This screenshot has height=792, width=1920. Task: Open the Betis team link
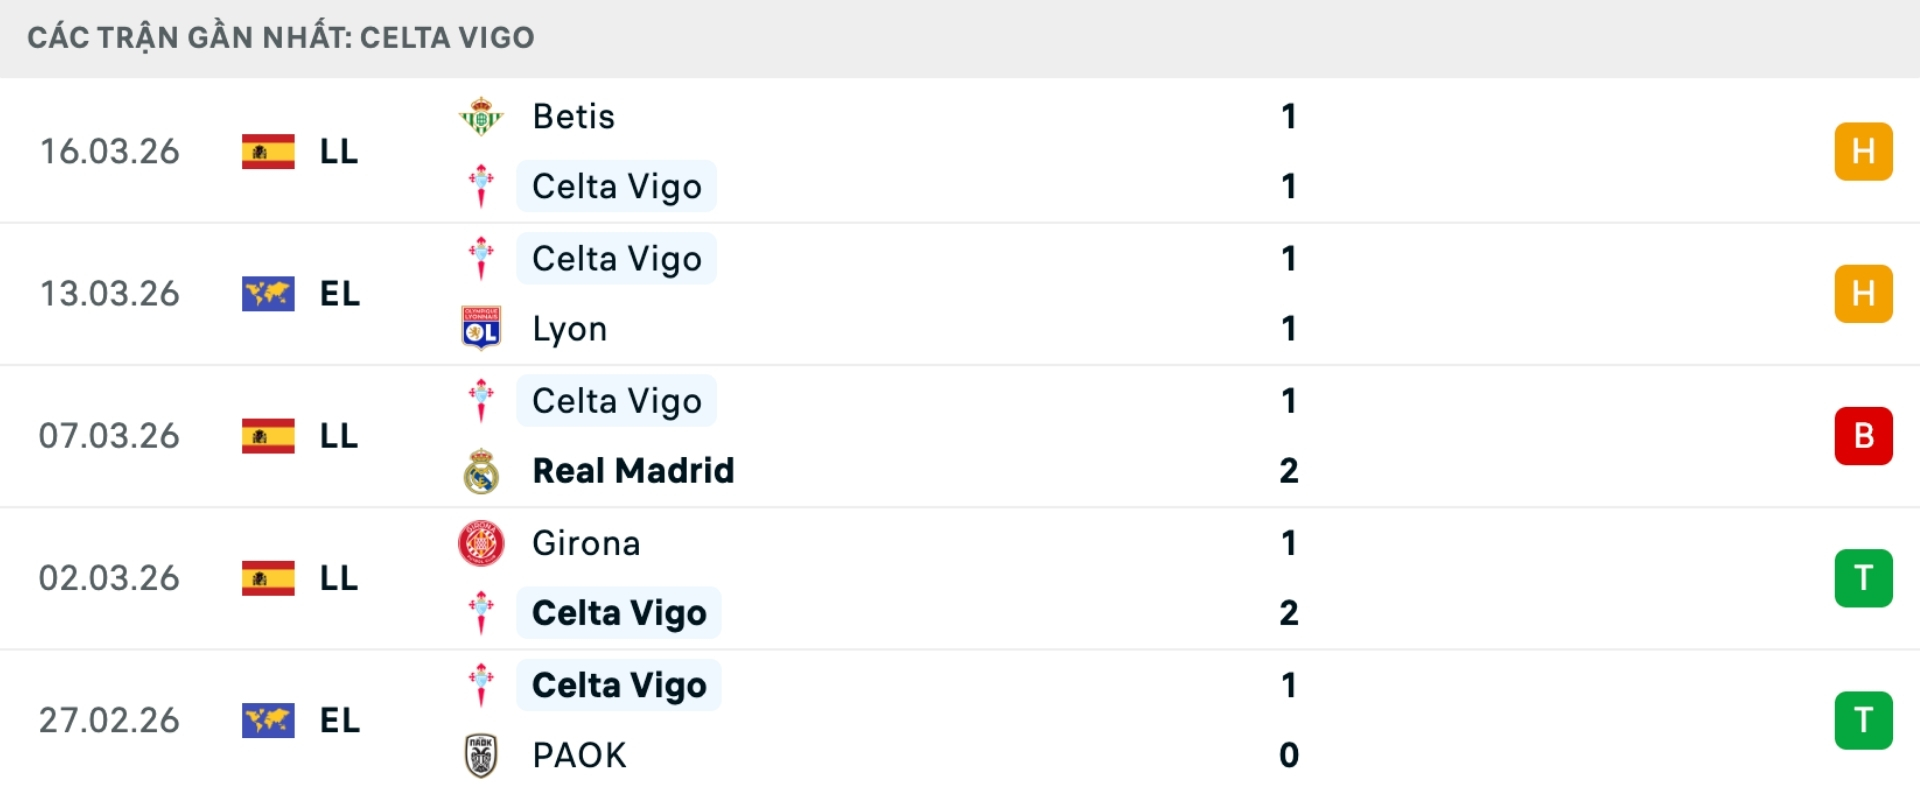[573, 116]
